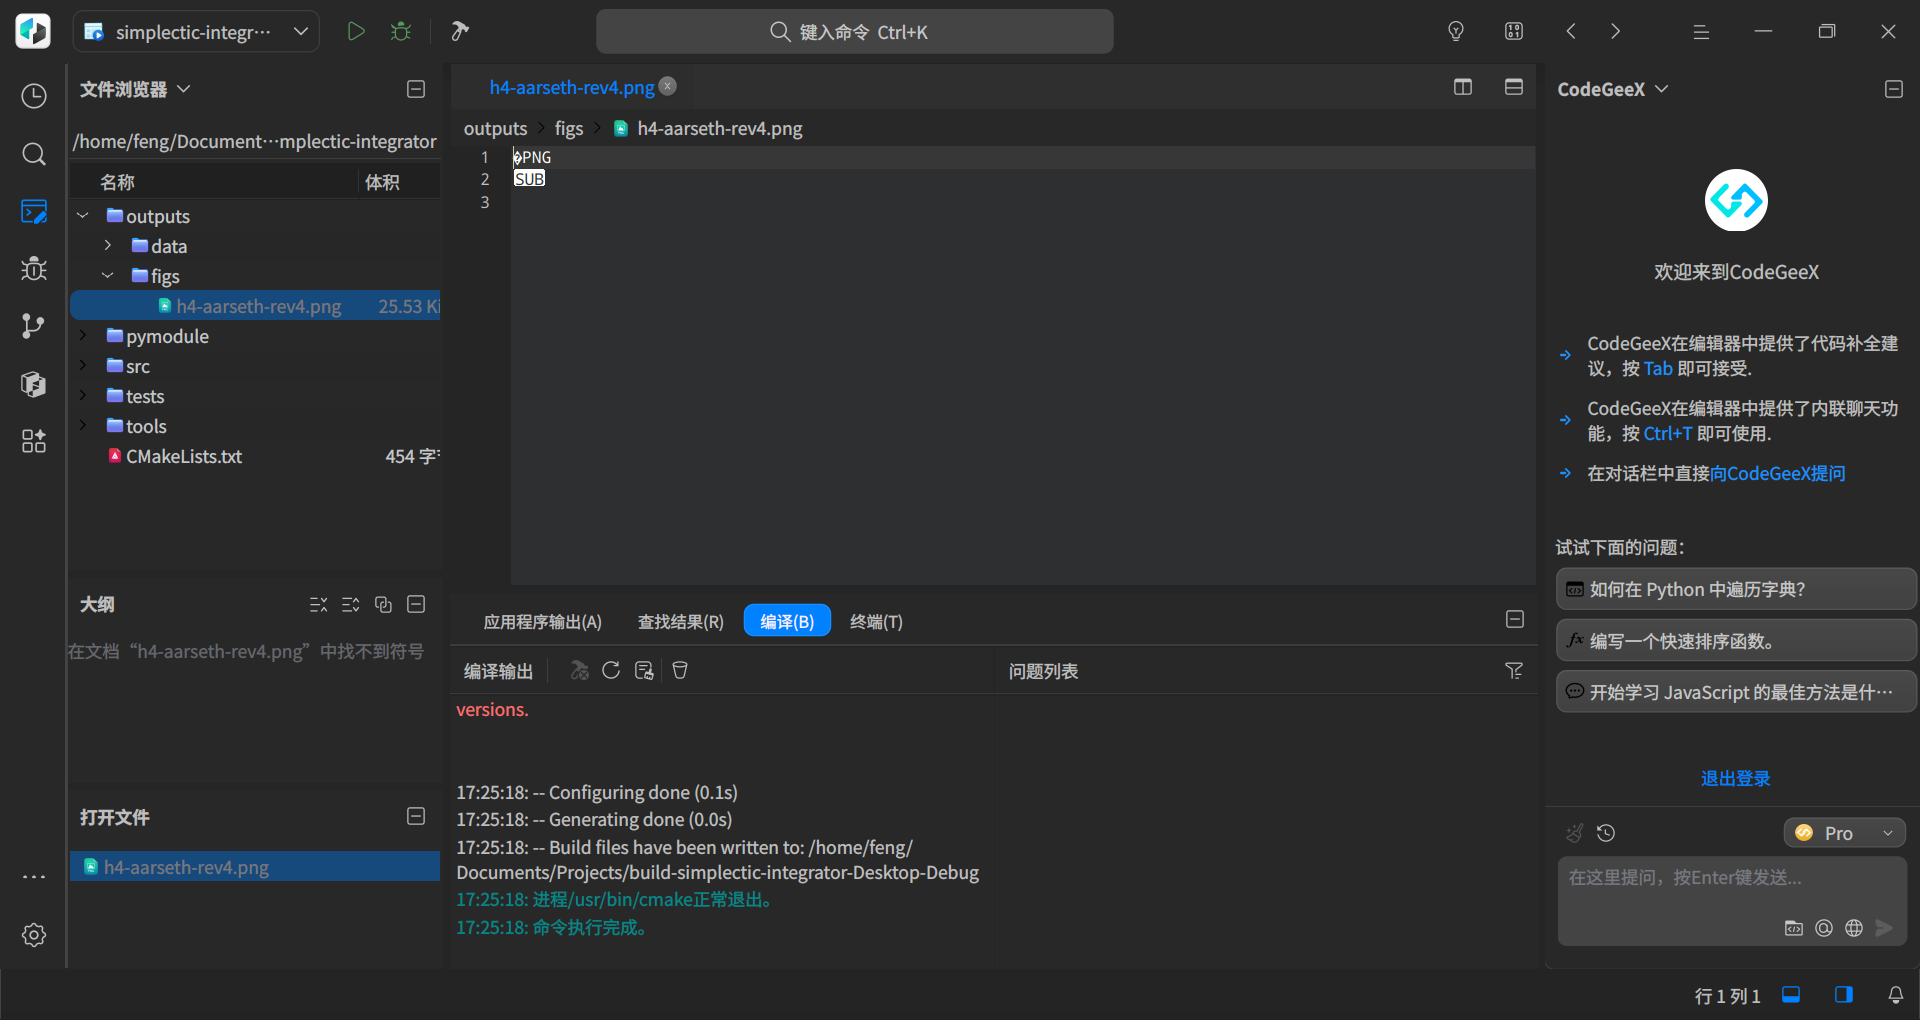
Task: Collapse the bottom output panel
Action: (1515, 619)
